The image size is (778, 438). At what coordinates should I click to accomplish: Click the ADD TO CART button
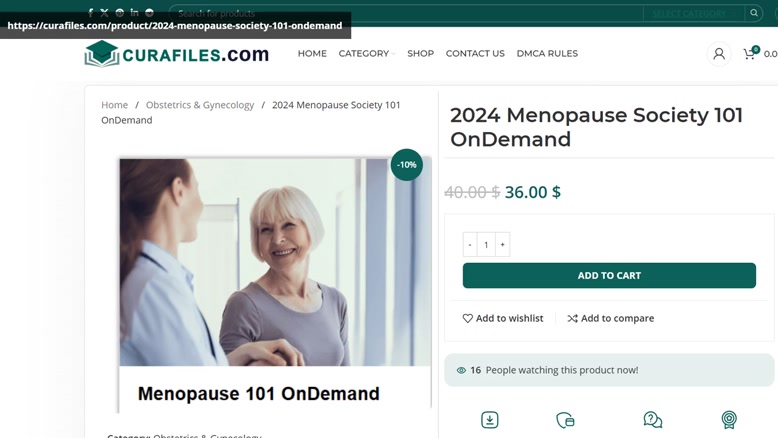click(x=609, y=275)
